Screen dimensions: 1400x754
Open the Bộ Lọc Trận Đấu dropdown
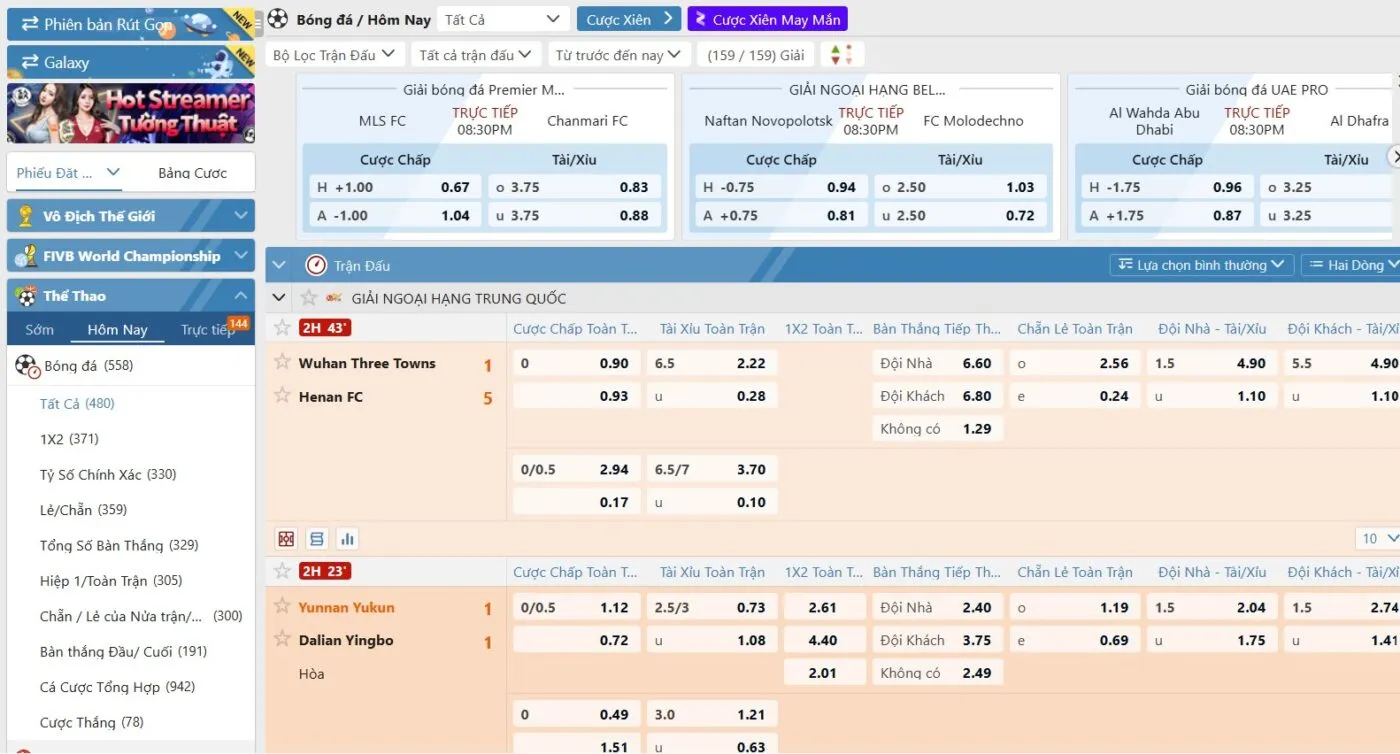pyautogui.click(x=334, y=55)
